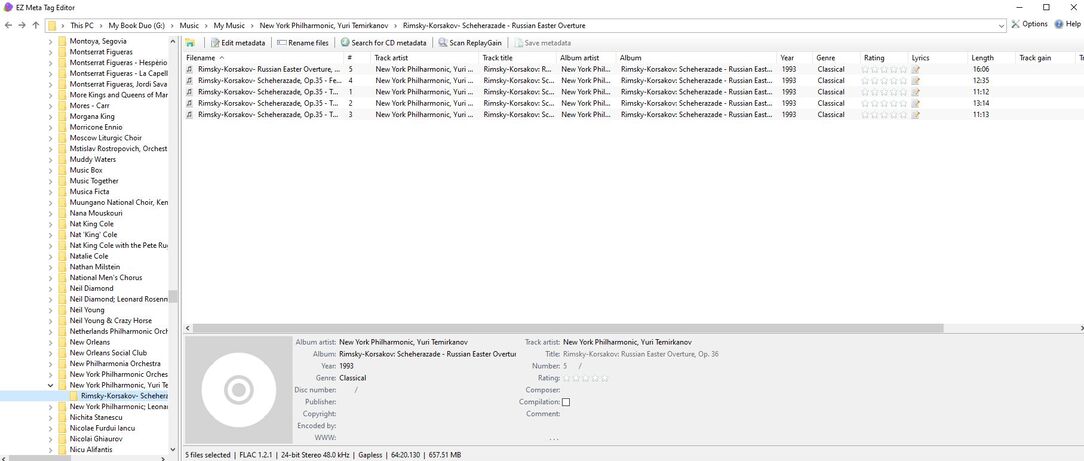Collapse the New York Philharmonic, Yuri Temirkanov folder
This screenshot has height=461, width=1084.
[x=50, y=385]
